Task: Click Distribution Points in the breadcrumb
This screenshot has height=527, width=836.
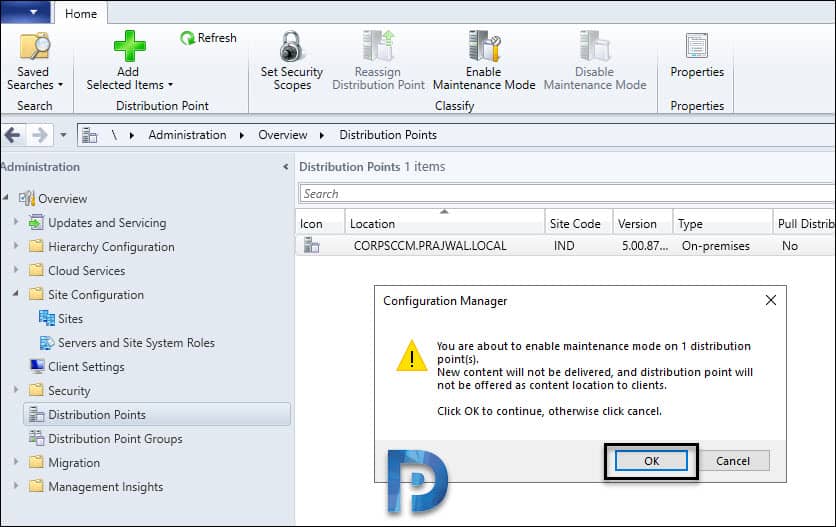Action: 388,135
